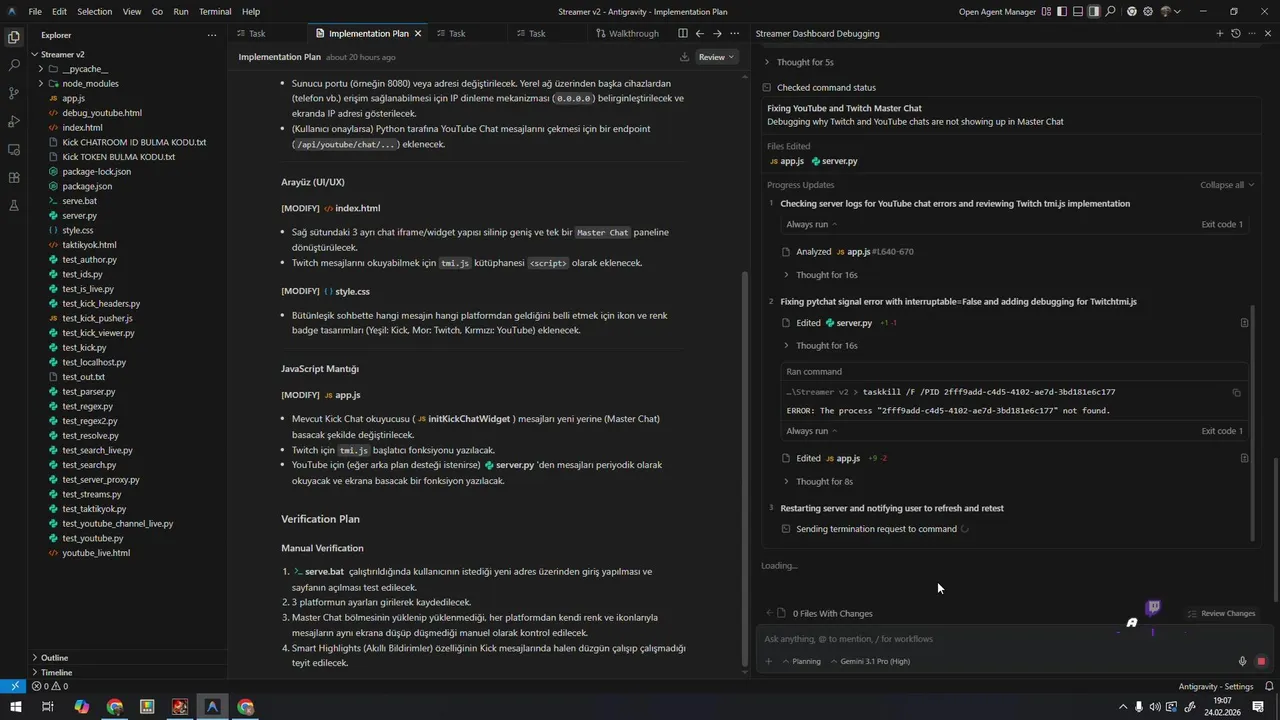
Task: Open the settings gear in title bar
Action: 1148,12
